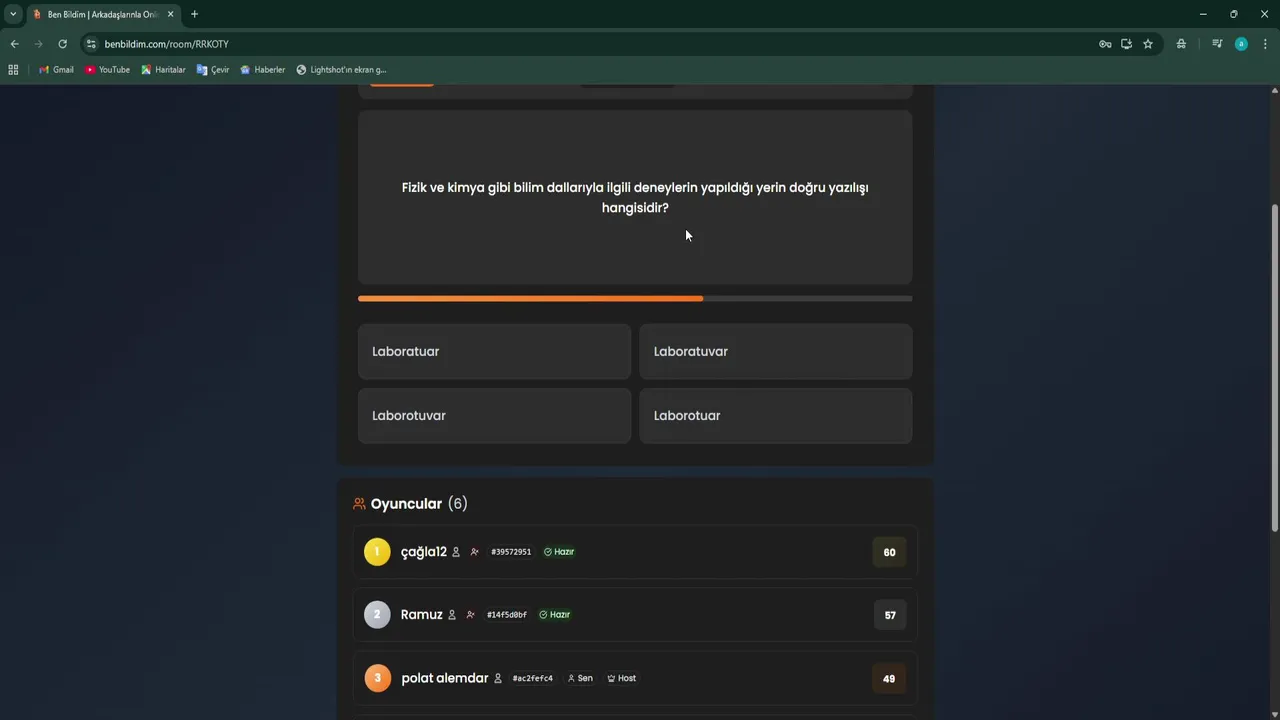Open the Chrome three-dot menu
Viewport: 1280px width, 720px height.
(1265, 44)
